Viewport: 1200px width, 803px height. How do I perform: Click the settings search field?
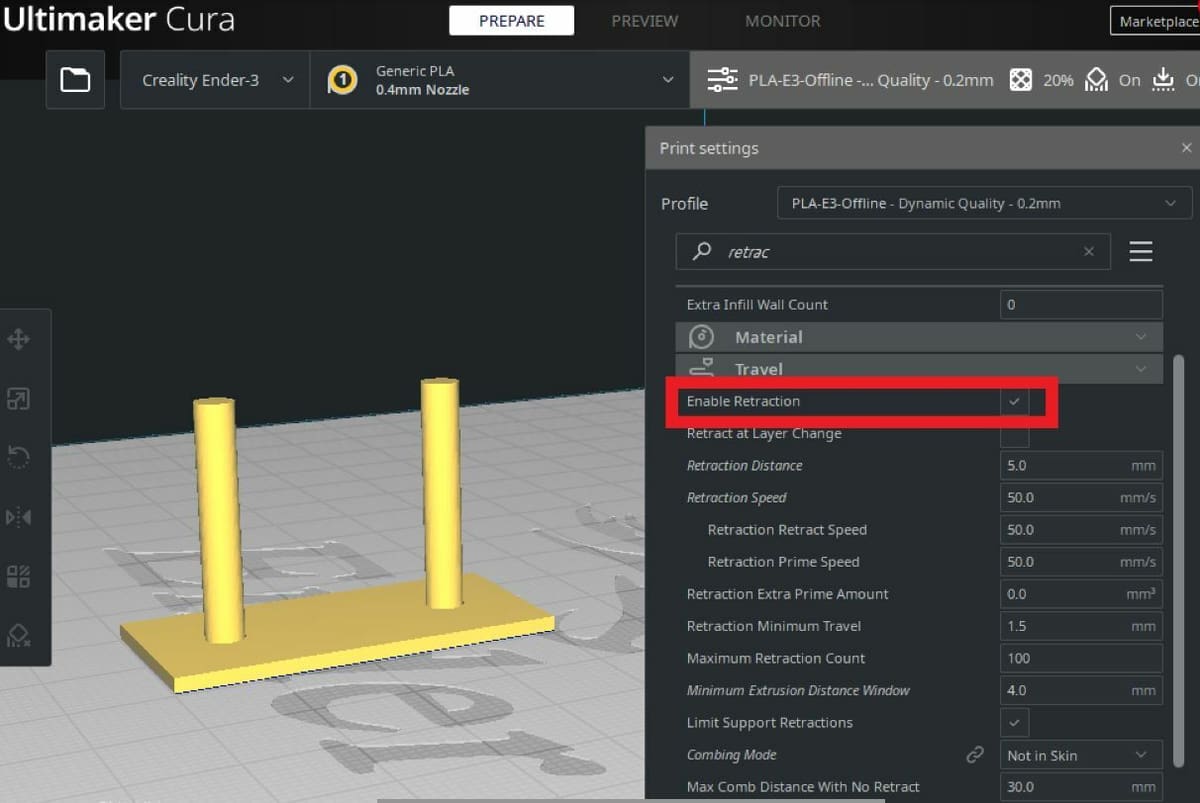pos(893,252)
